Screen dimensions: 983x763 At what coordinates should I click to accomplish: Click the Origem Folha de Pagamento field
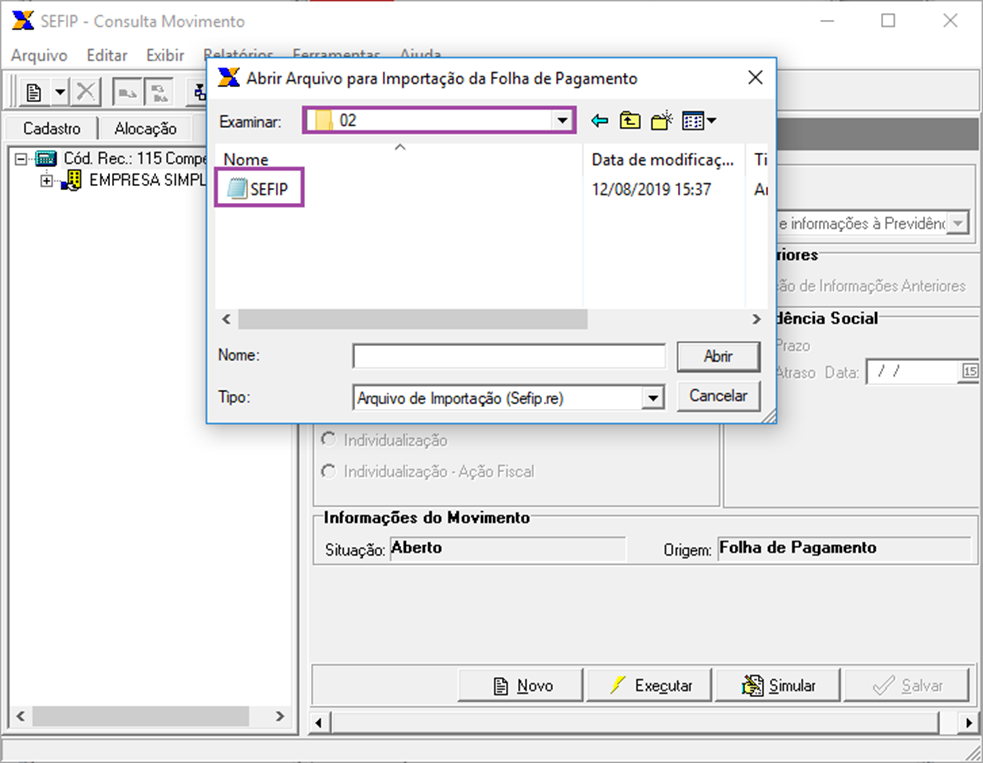pos(844,549)
